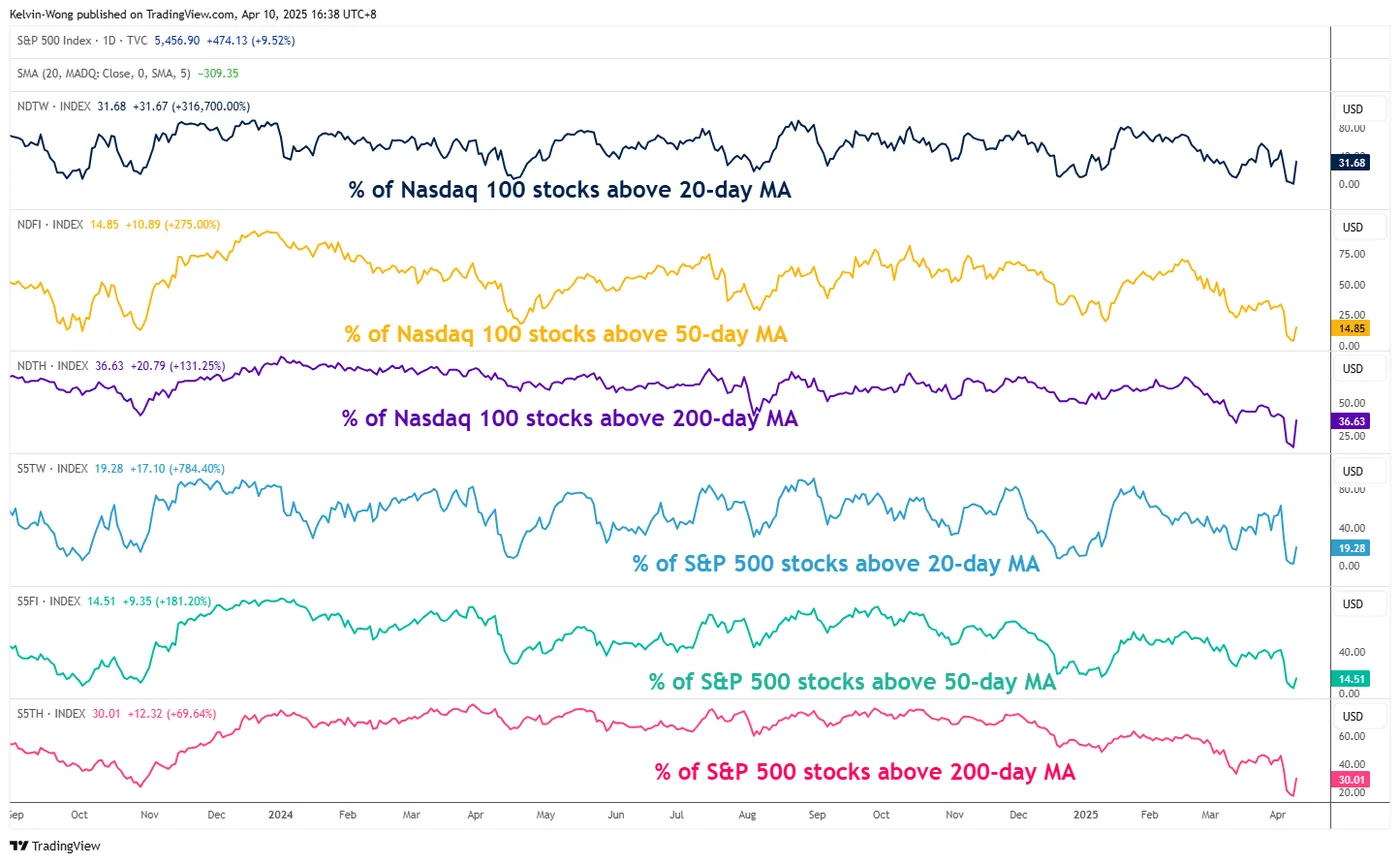Image resolution: width=1400 pixels, height=863 pixels.
Task: Click the blue 19.28 price tag
Action: click(x=1353, y=548)
